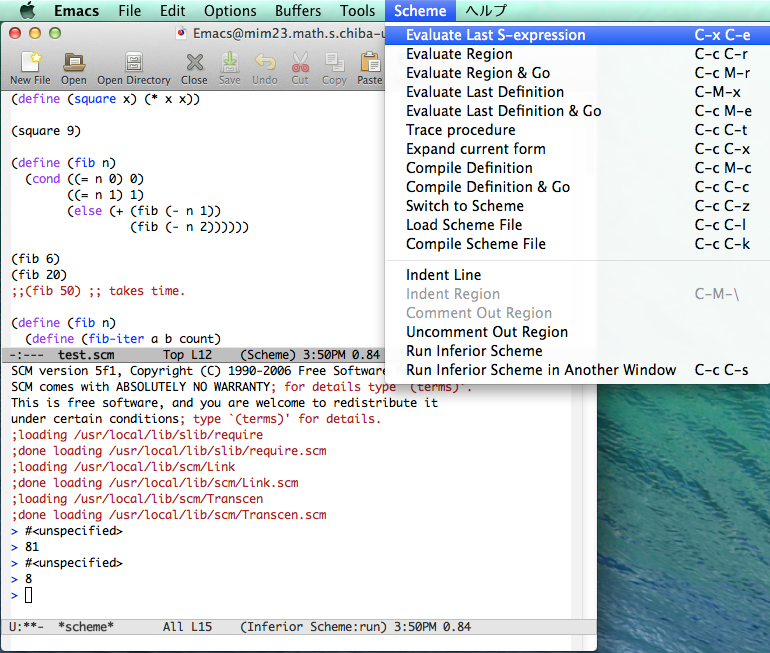Choose Evaluate Region menu item
This screenshot has height=653, width=770.
(578, 54)
